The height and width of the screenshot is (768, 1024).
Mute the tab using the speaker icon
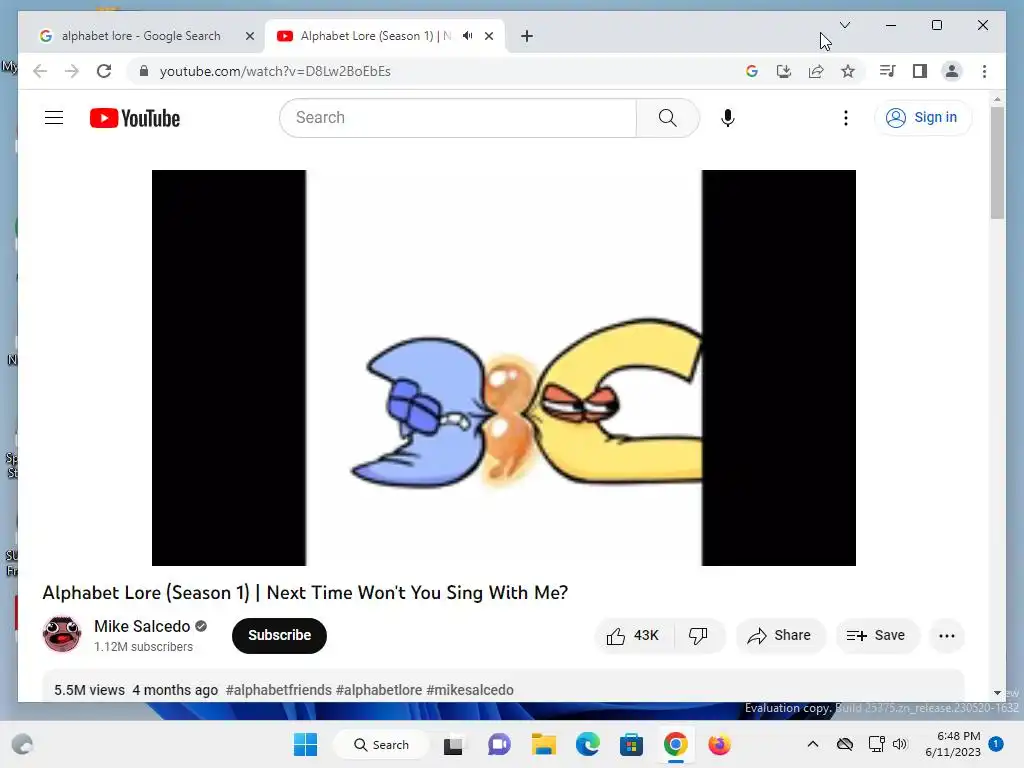tap(468, 36)
